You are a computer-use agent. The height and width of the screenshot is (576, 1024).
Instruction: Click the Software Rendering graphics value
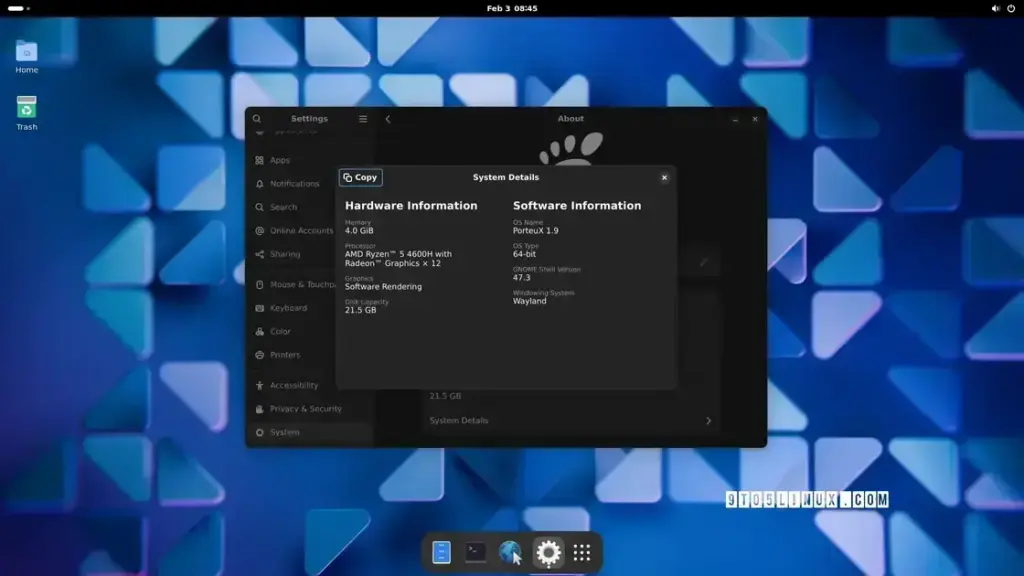coord(383,287)
